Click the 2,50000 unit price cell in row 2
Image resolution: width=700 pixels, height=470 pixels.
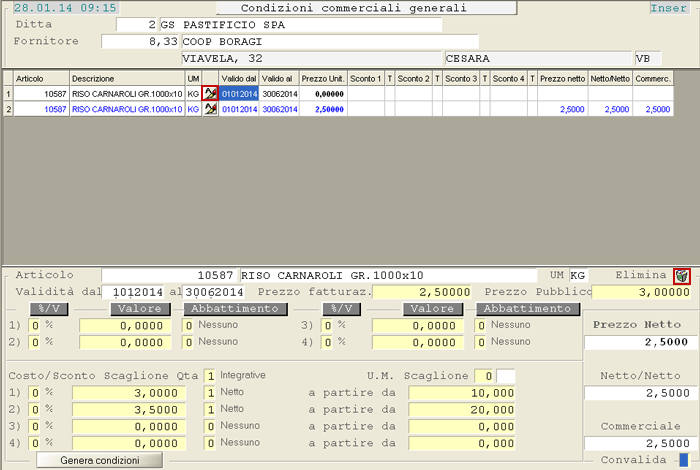tap(323, 109)
